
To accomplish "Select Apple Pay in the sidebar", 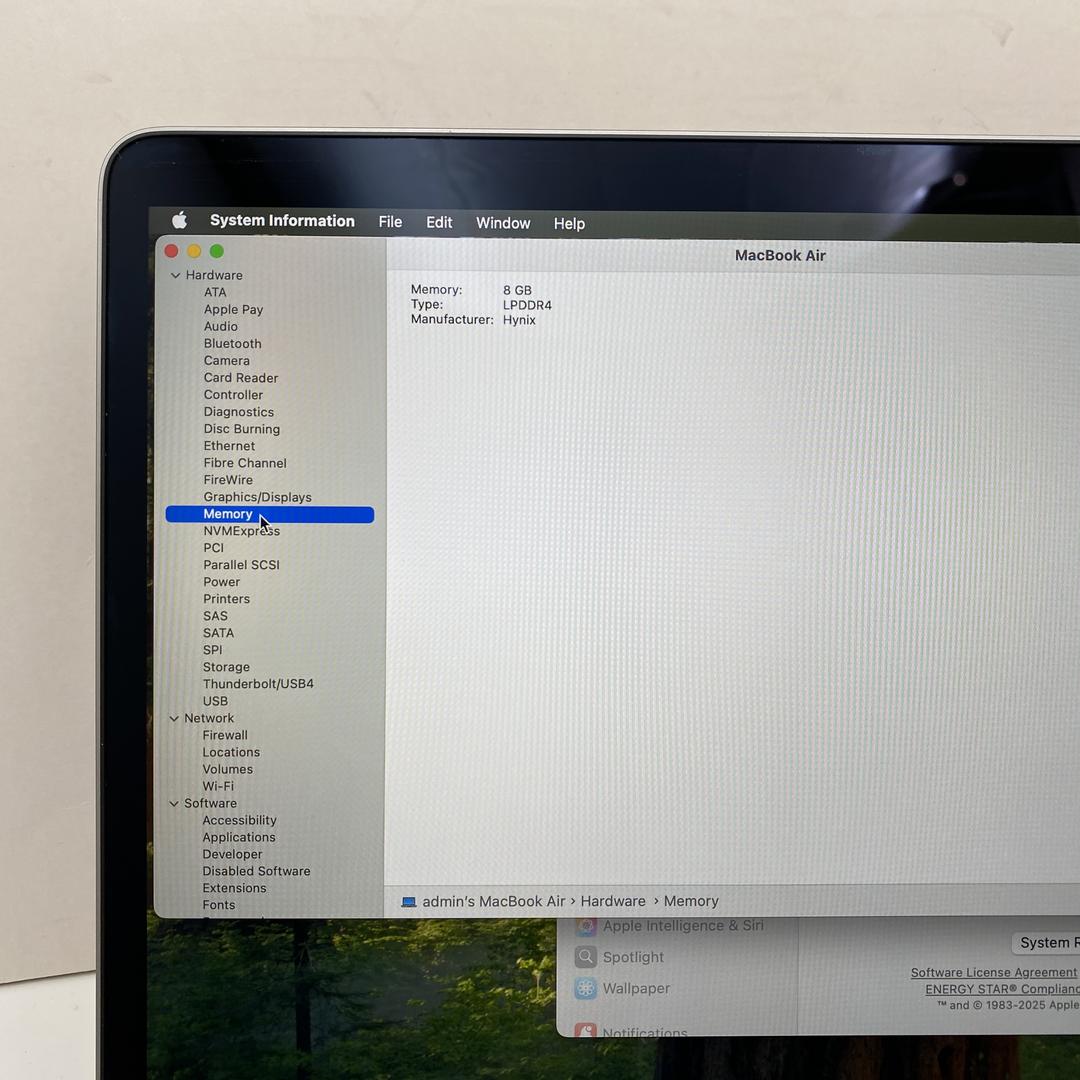I will coord(233,309).
